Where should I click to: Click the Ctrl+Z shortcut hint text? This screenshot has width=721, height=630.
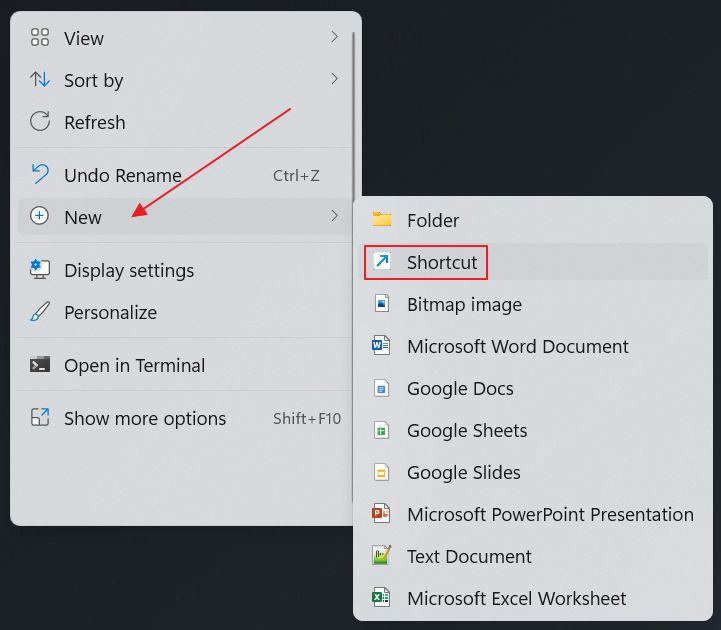click(296, 175)
